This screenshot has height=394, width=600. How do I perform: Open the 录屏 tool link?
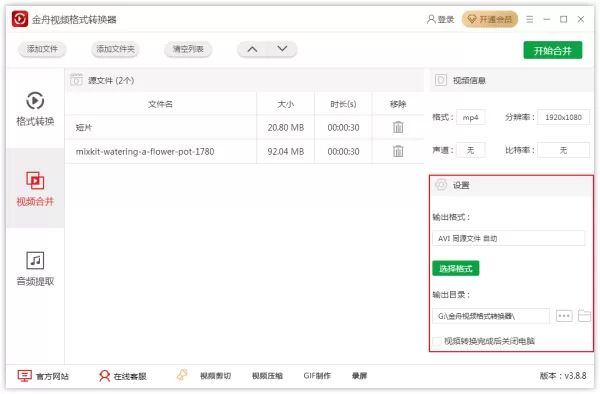[x=359, y=376]
